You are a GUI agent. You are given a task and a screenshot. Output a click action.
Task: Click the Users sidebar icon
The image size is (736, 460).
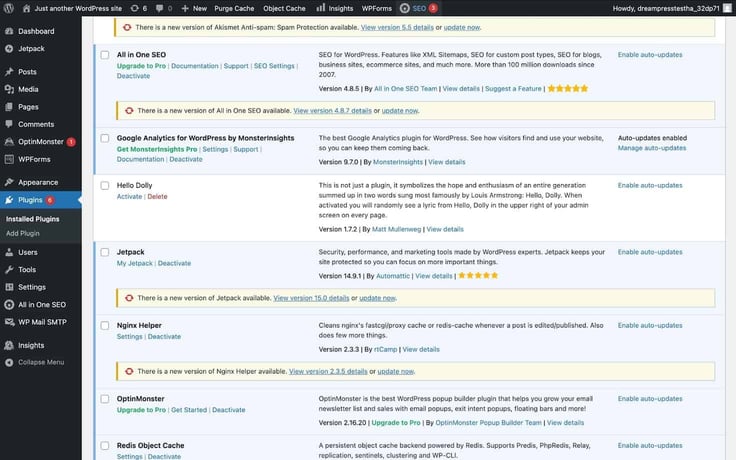9,252
